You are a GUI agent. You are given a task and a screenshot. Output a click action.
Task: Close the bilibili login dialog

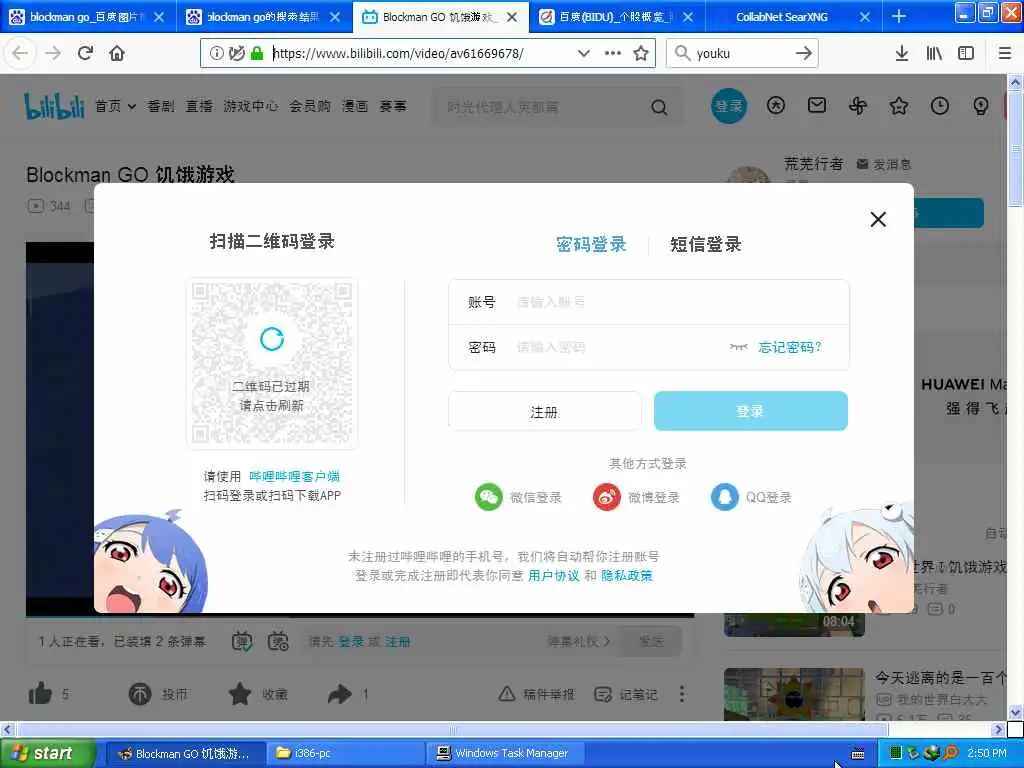click(878, 219)
